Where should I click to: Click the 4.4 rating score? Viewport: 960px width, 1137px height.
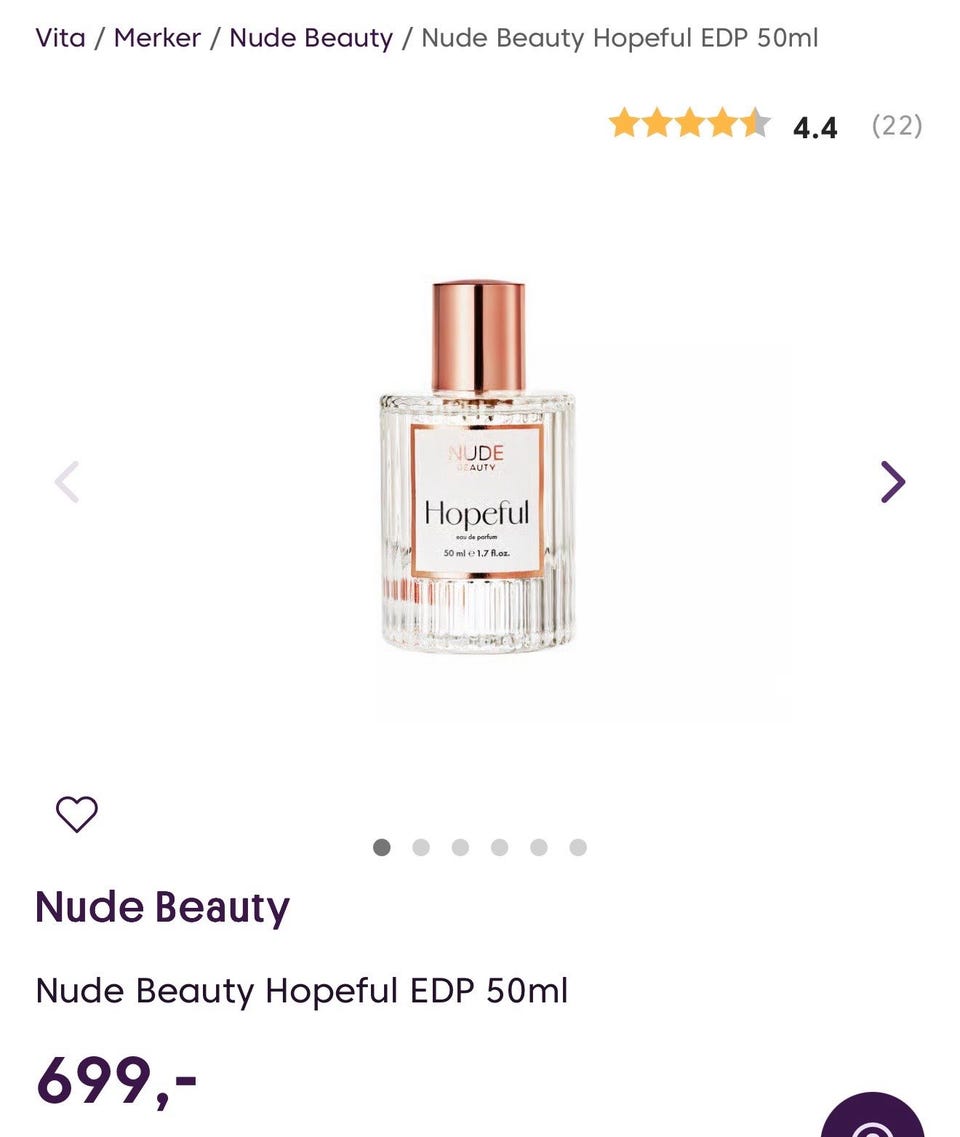pyautogui.click(x=815, y=128)
